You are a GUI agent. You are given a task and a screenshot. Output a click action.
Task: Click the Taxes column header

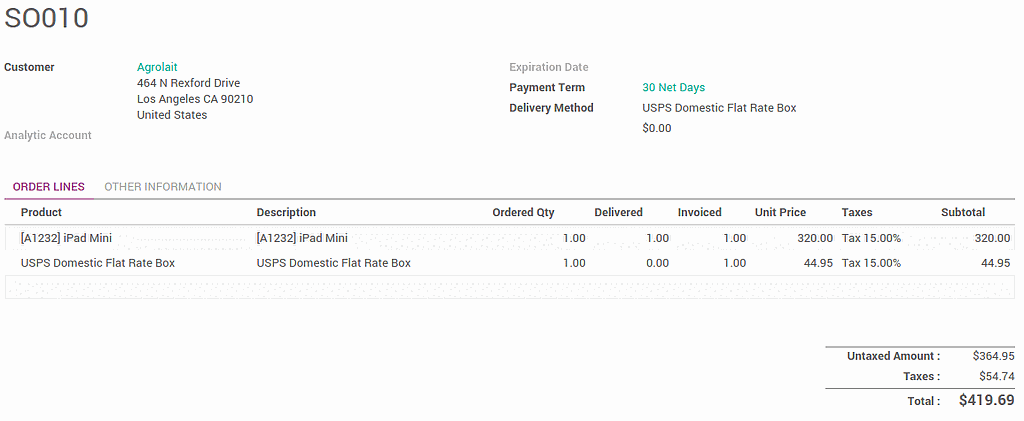point(857,212)
